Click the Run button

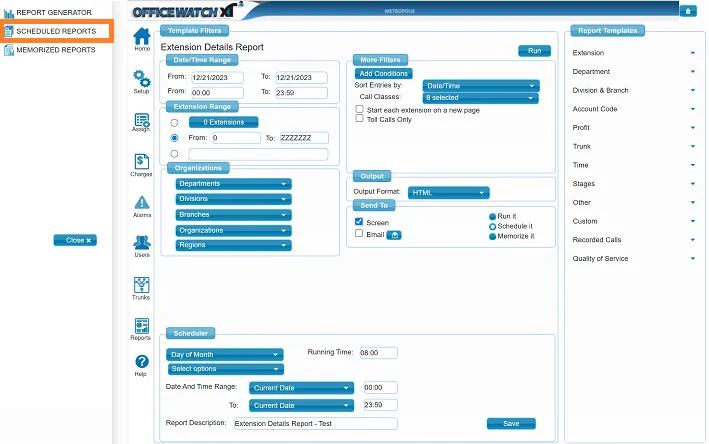[534, 51]
